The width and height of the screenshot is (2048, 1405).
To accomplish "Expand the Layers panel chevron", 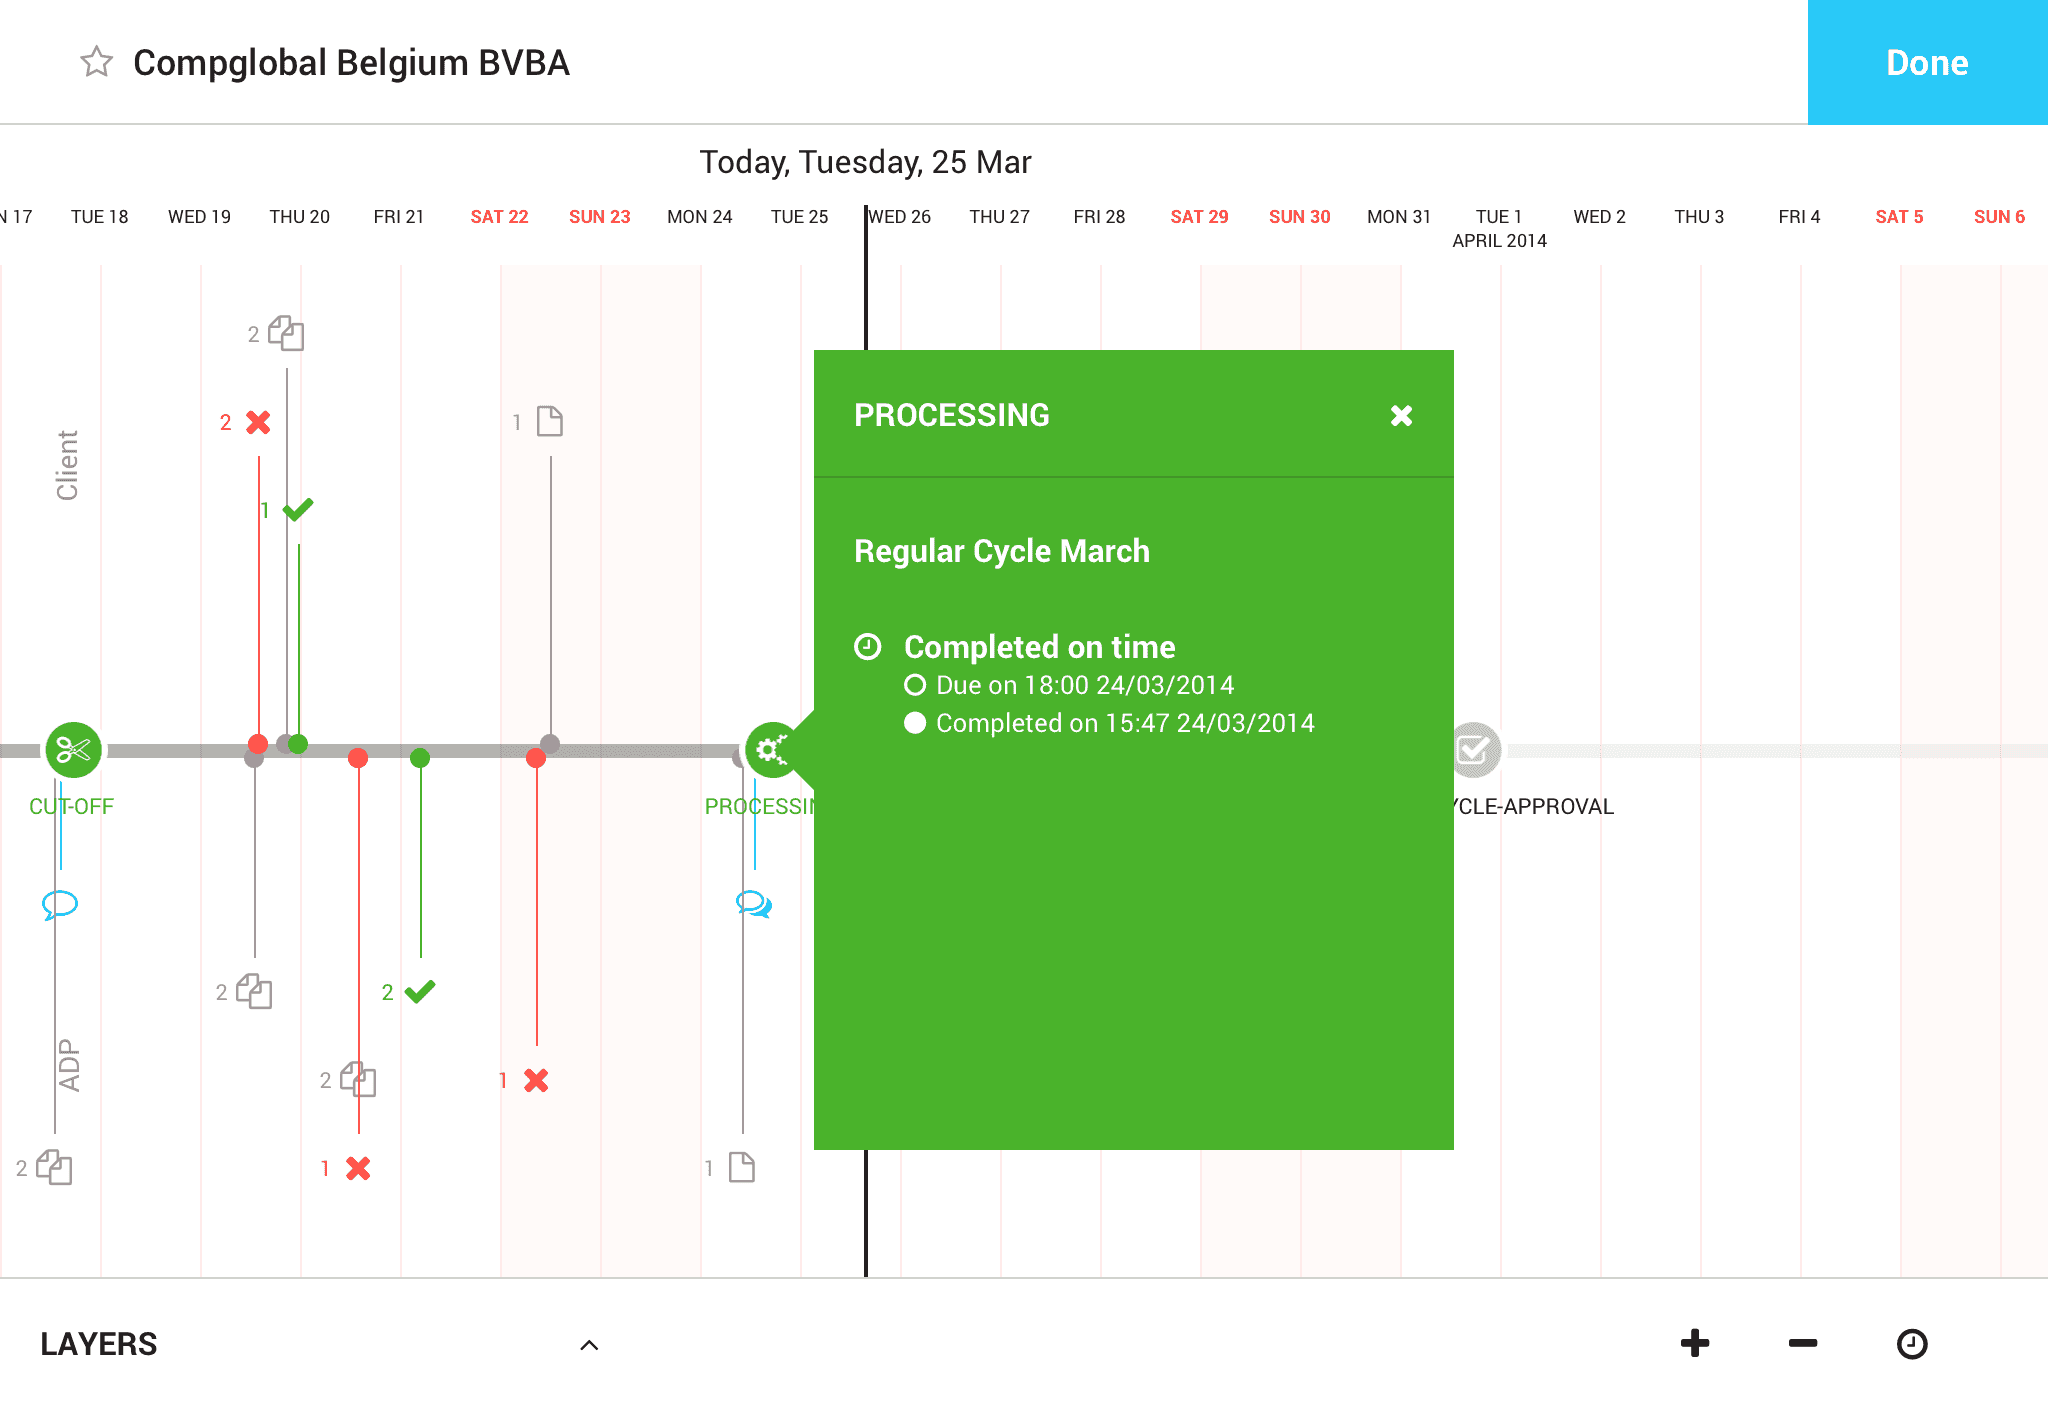I will point(589,1345).
